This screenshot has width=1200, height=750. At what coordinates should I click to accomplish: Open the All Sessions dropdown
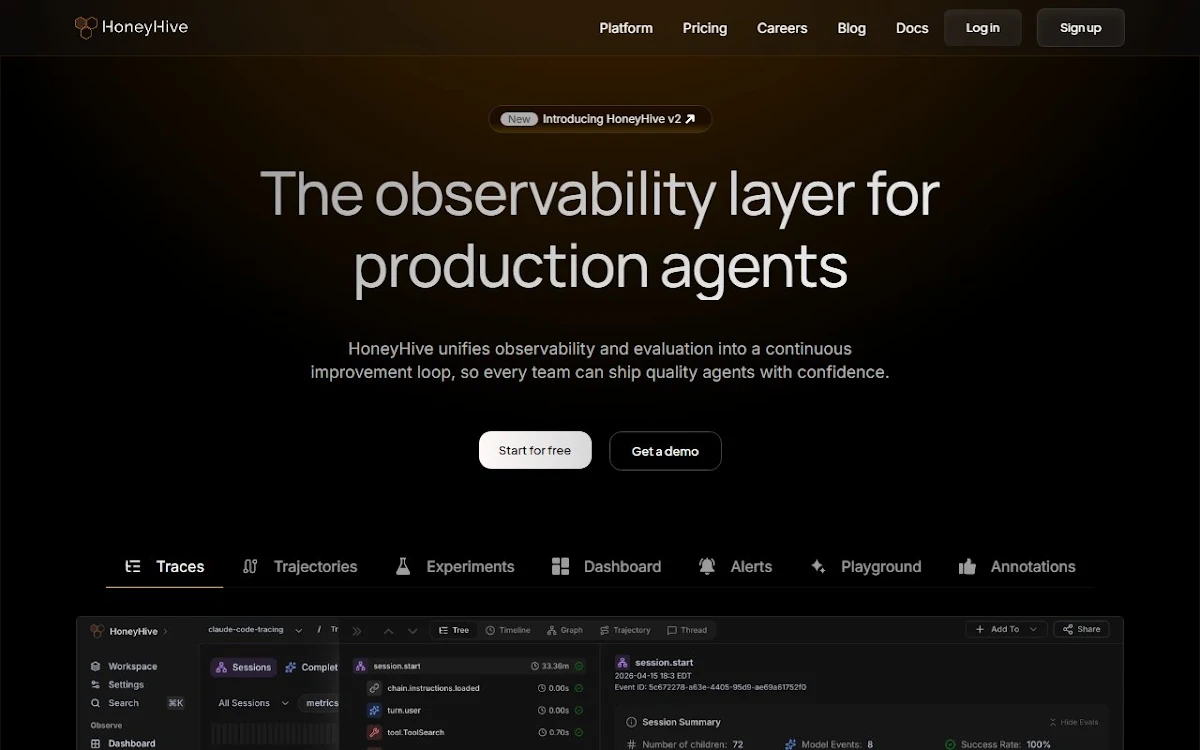click(254, 703)
